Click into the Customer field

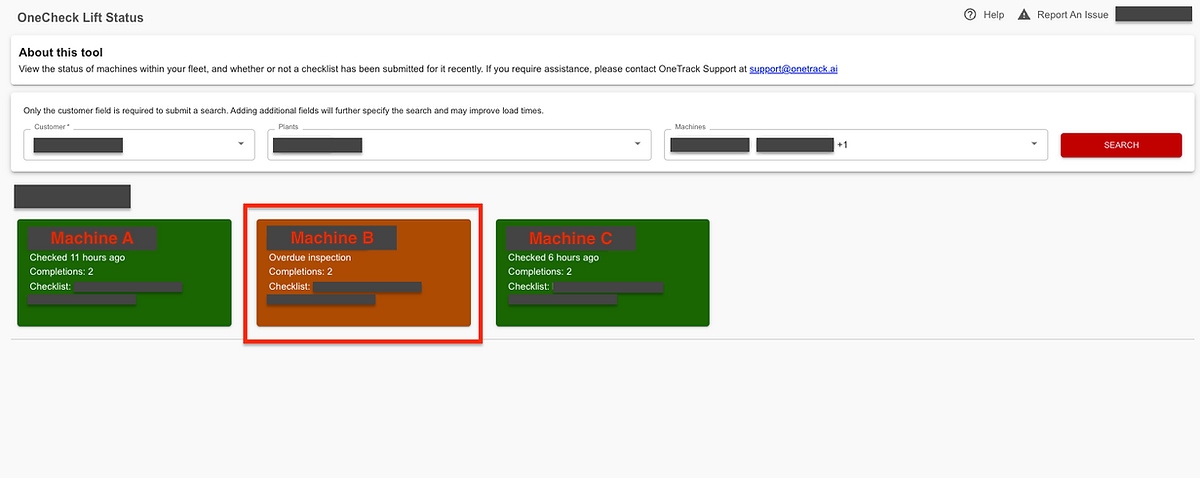point(139,145)
